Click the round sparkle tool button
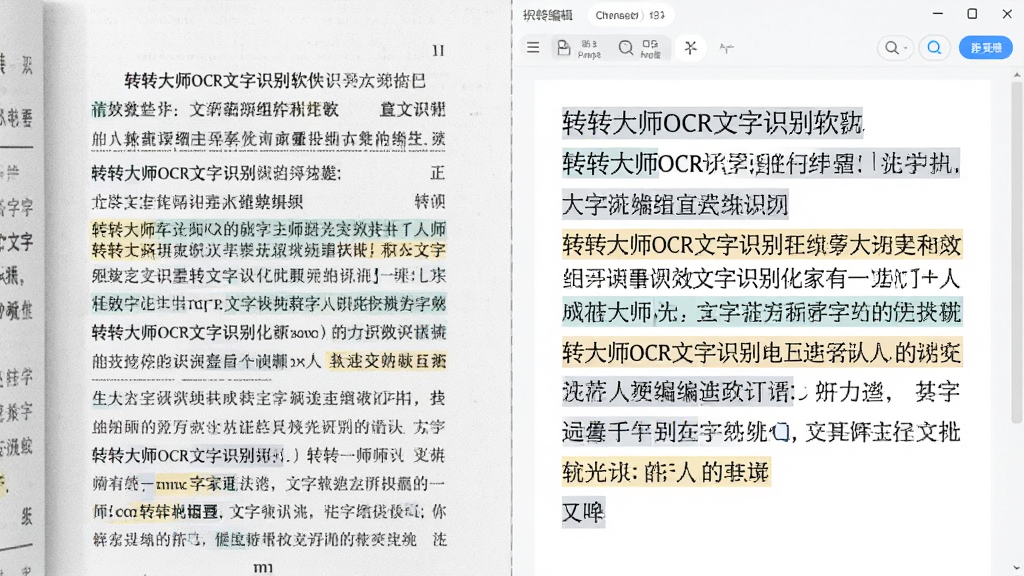1024x576 pixels. point(690,48)
